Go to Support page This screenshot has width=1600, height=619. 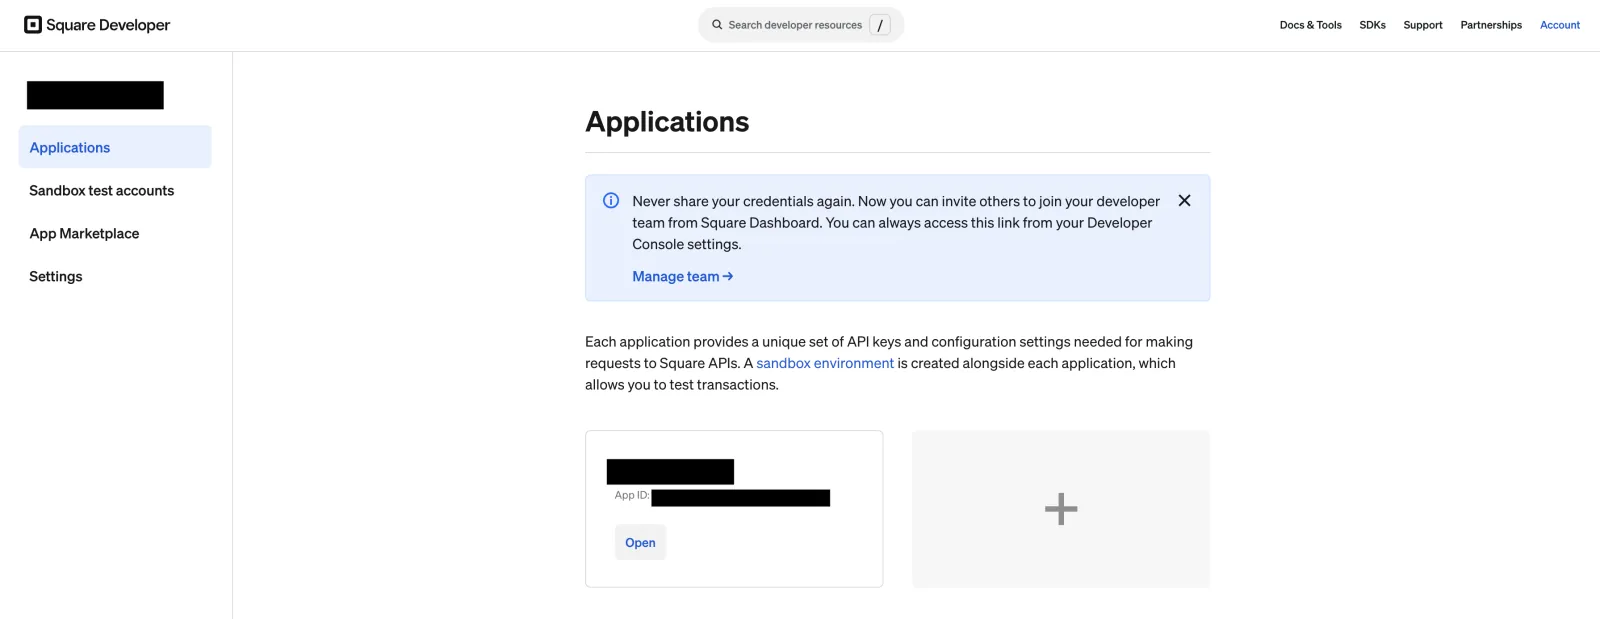coord(1422,25)
